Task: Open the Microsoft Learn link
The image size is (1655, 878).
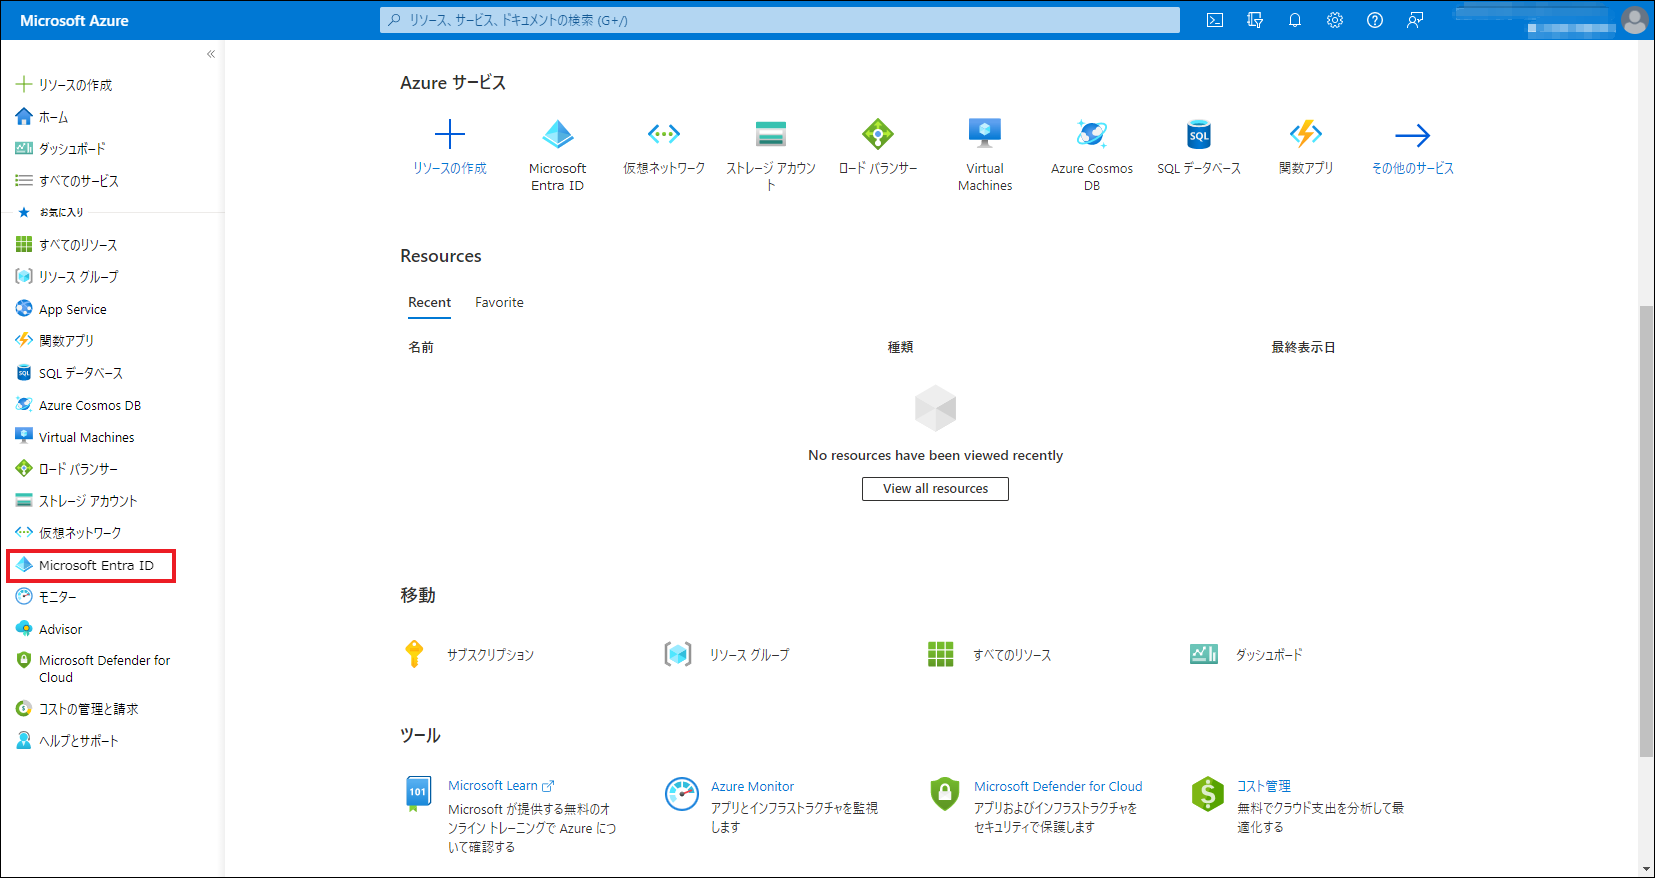Action: tap(494, 786)
